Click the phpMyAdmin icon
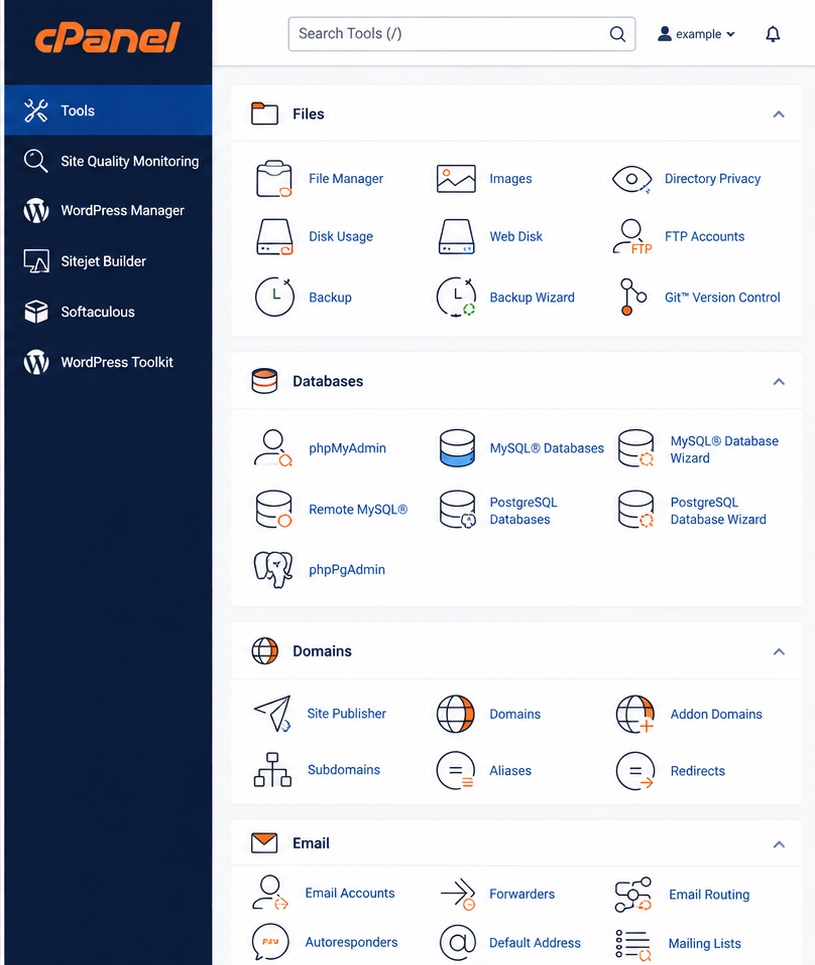815x965 pixels. pyautogui.click(x=273, y=448)
